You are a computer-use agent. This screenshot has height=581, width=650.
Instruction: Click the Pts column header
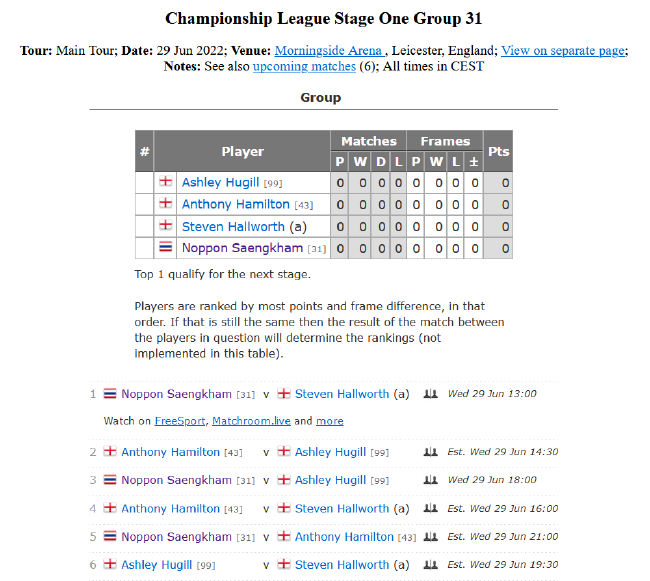pyautogui.click(x=498, y=151)
